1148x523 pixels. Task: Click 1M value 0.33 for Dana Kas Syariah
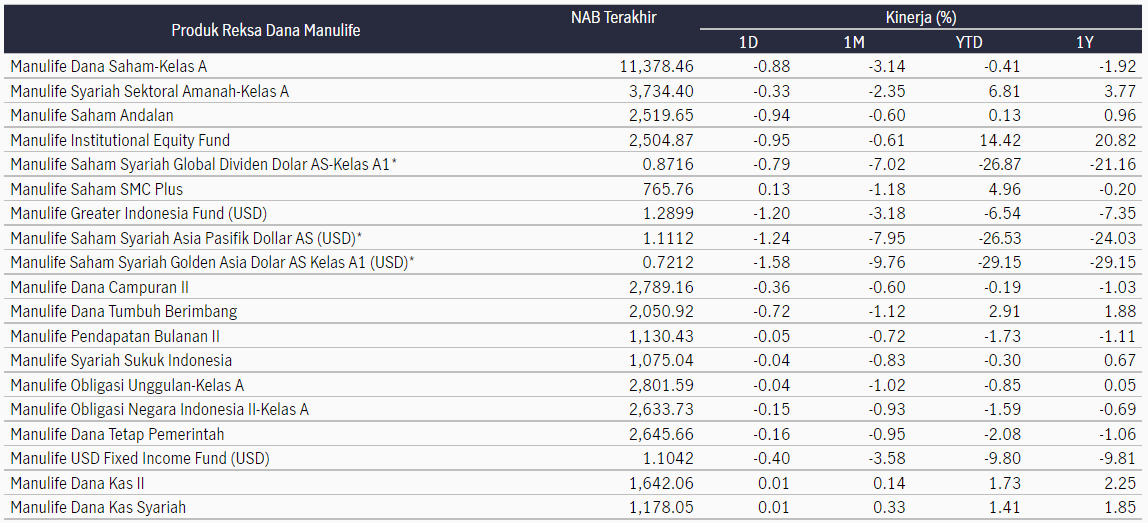click(890, 508)
